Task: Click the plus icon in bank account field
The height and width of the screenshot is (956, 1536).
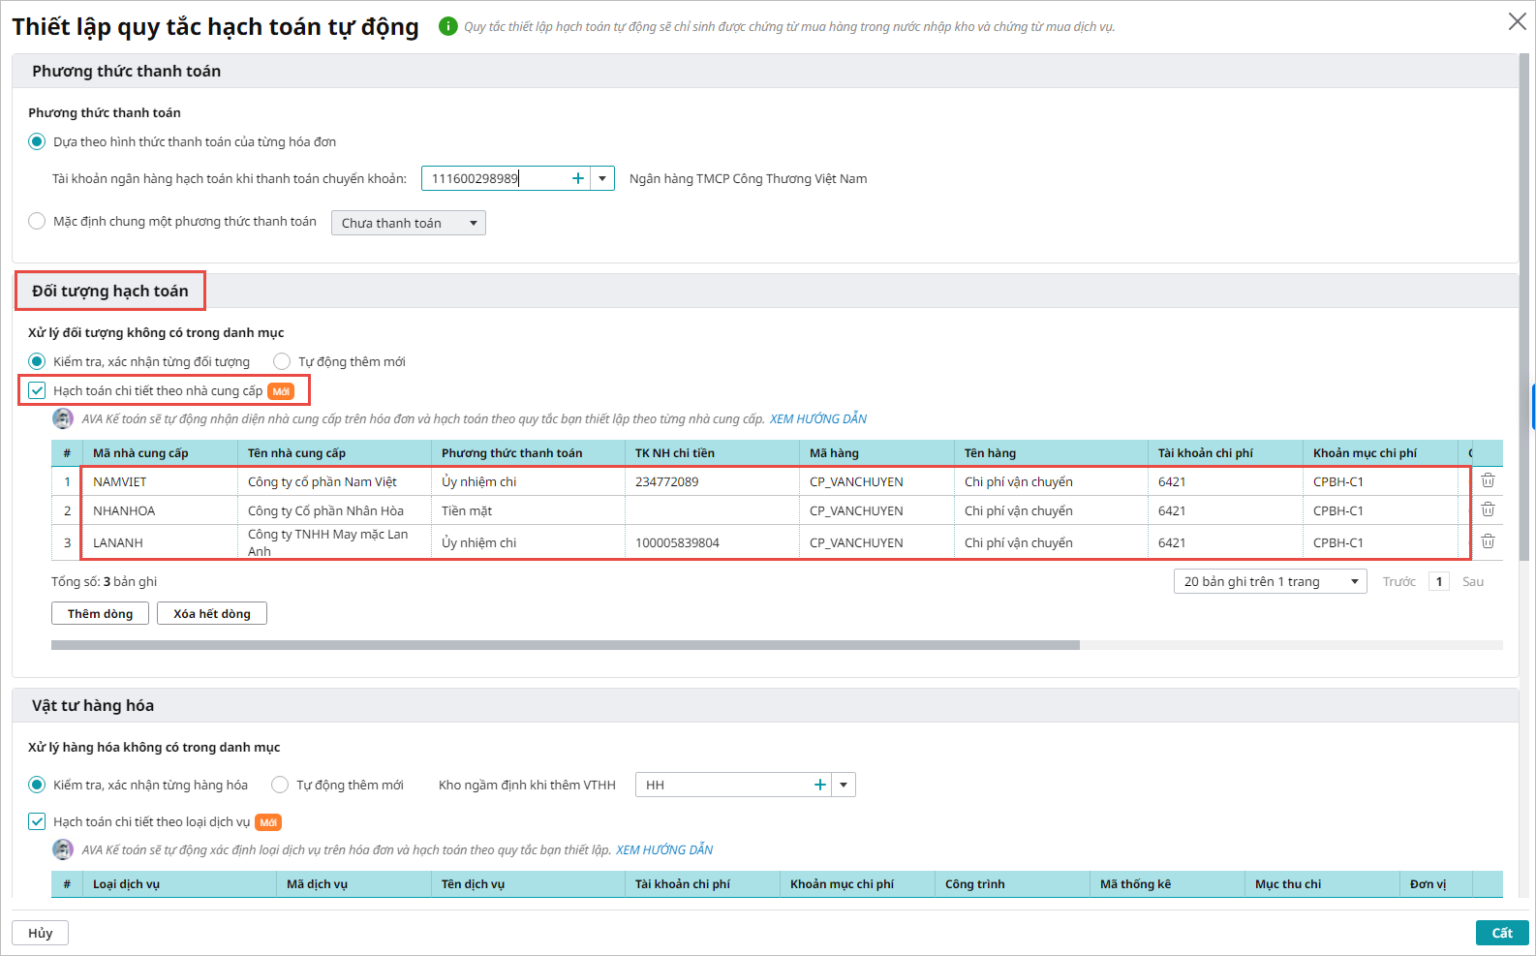Action: tap(578, 178)
